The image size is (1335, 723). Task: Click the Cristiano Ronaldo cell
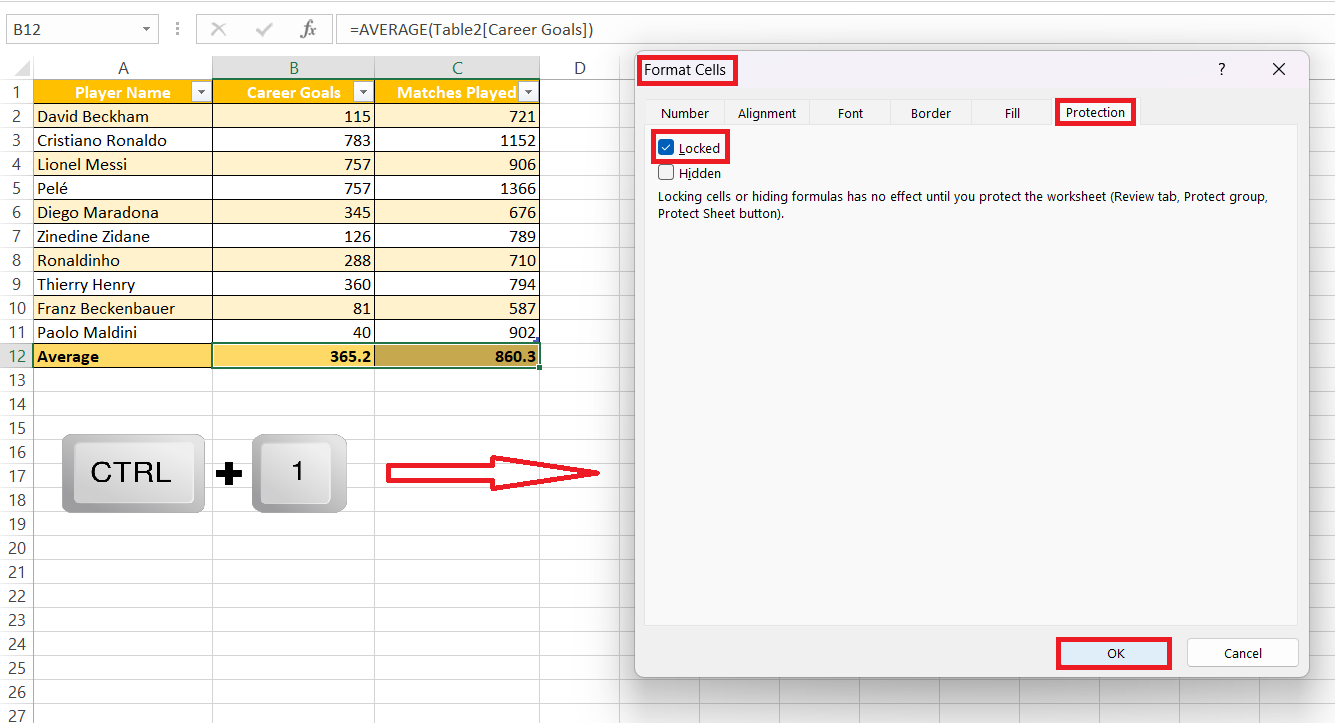[x=123, y=140]
